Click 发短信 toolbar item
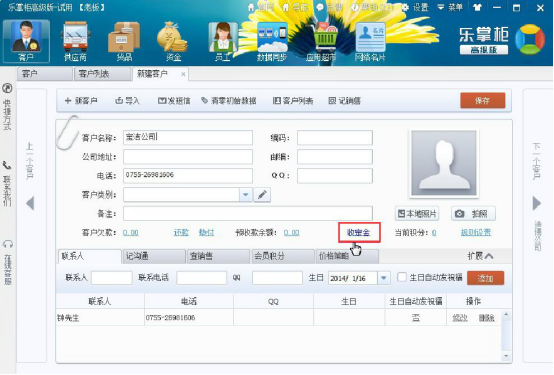 coord(174,101)
